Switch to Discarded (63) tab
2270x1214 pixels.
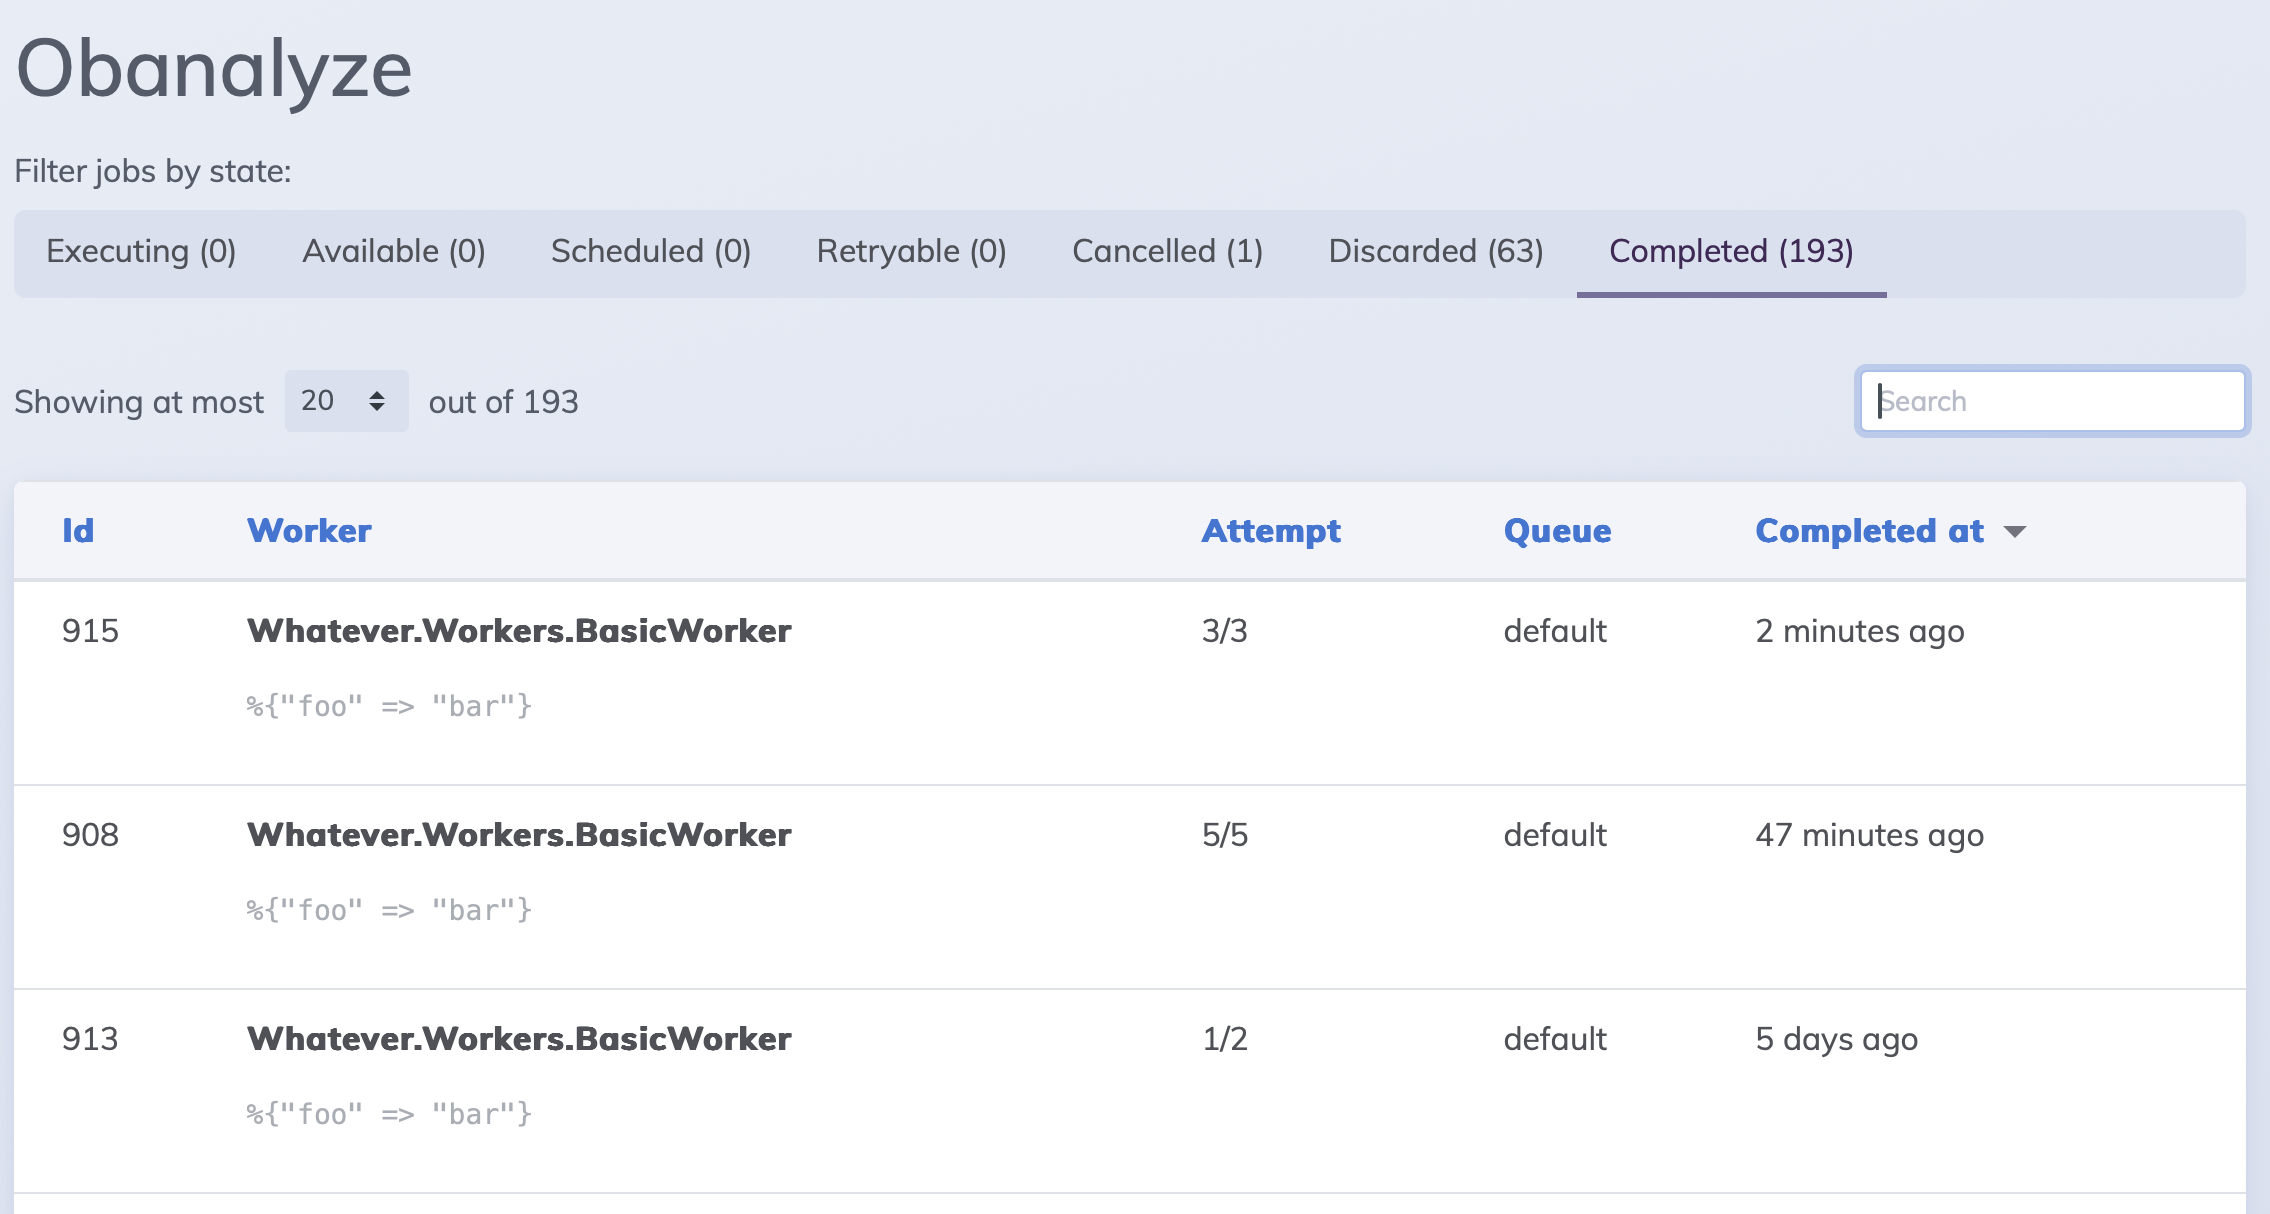(x=1435, y=251)
